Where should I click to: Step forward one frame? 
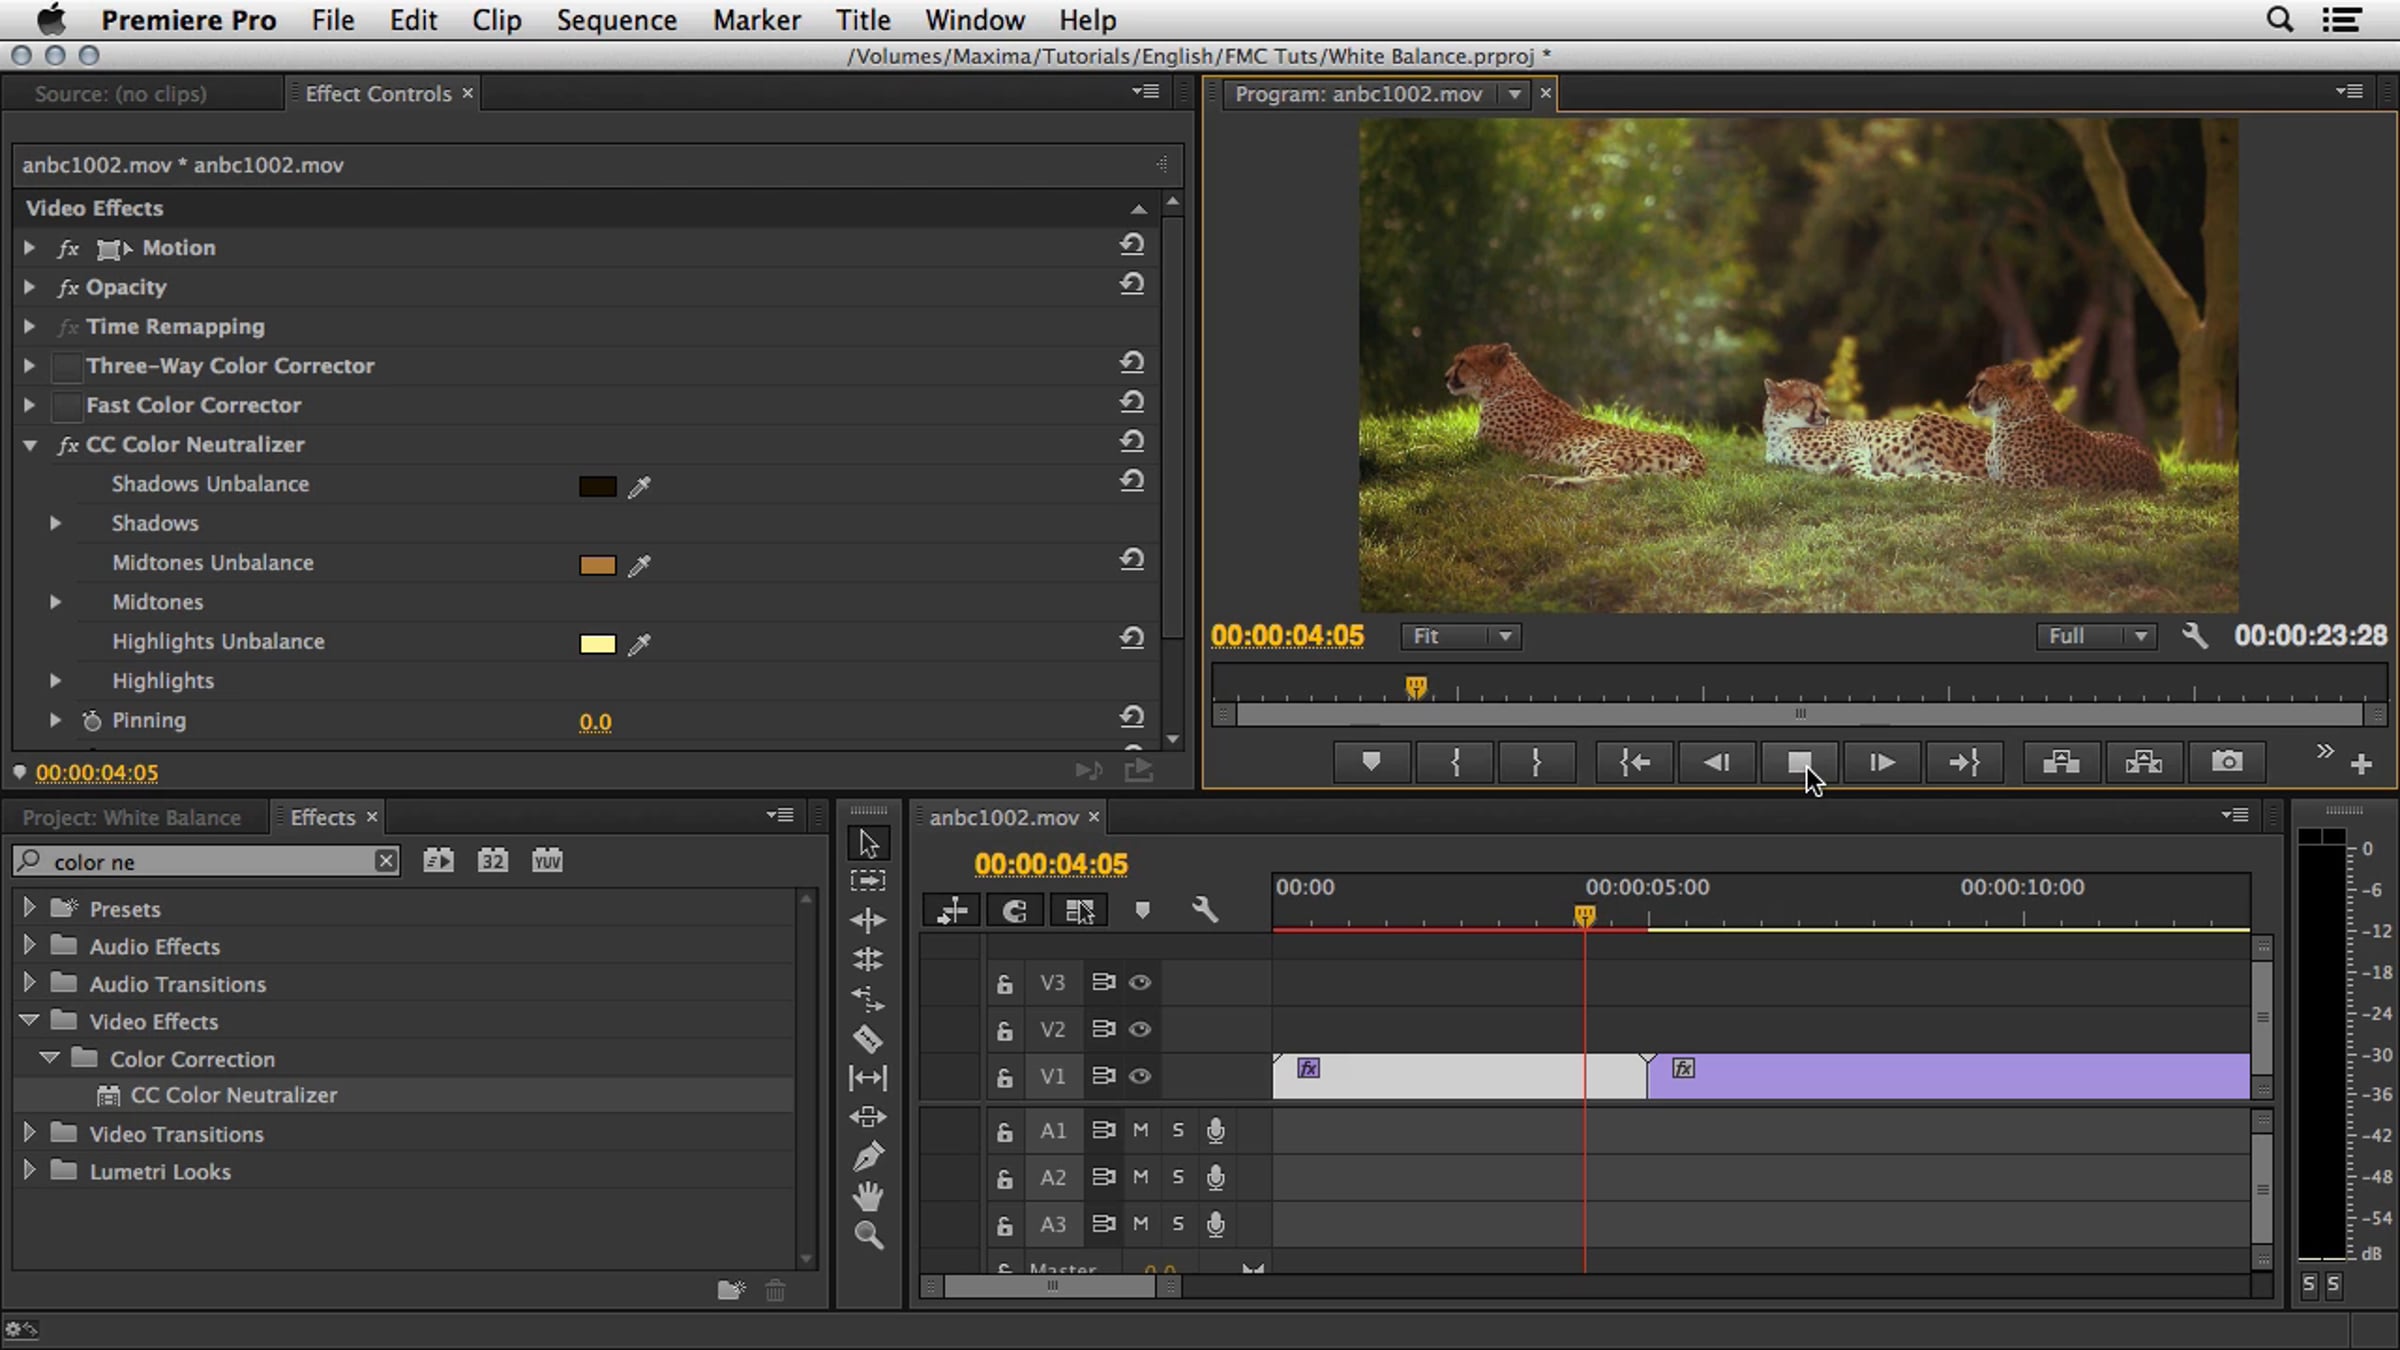(1881, 762)
